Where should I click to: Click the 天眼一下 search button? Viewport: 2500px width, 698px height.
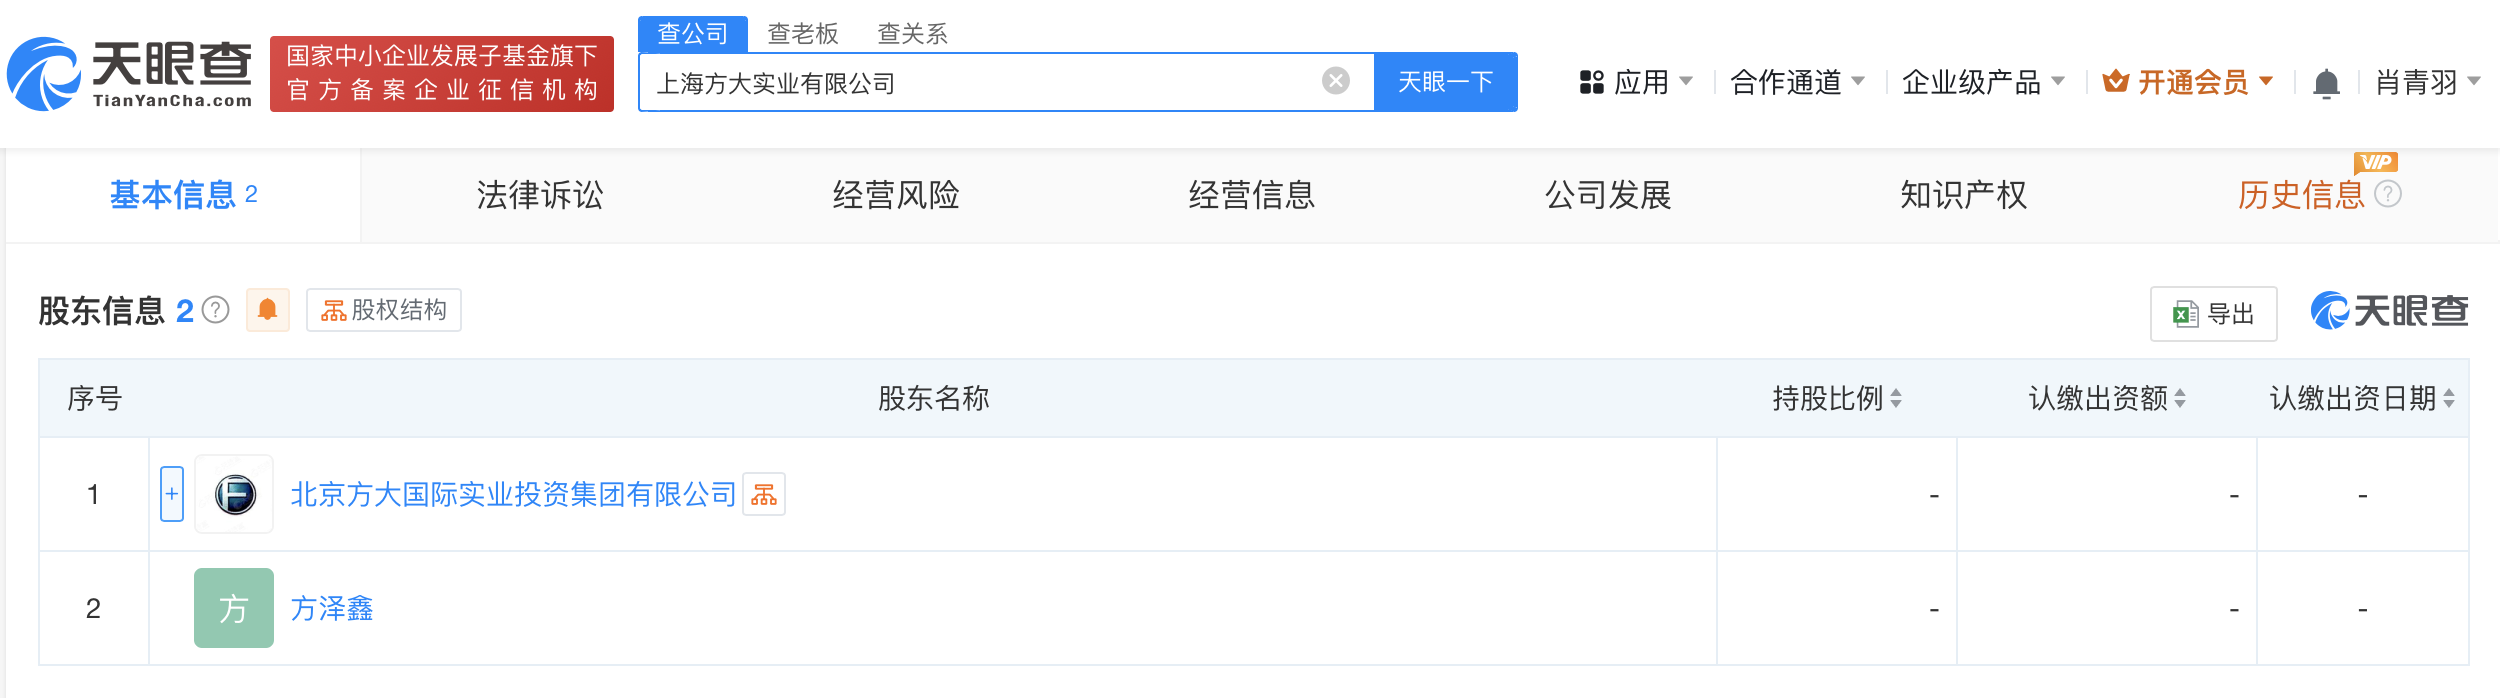(x=1446, y=82)
